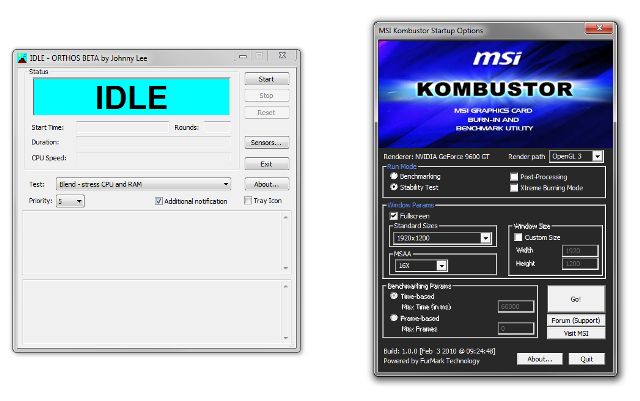
Task: Click the Go! button in Kombustor
Action: tap(576, 299)
